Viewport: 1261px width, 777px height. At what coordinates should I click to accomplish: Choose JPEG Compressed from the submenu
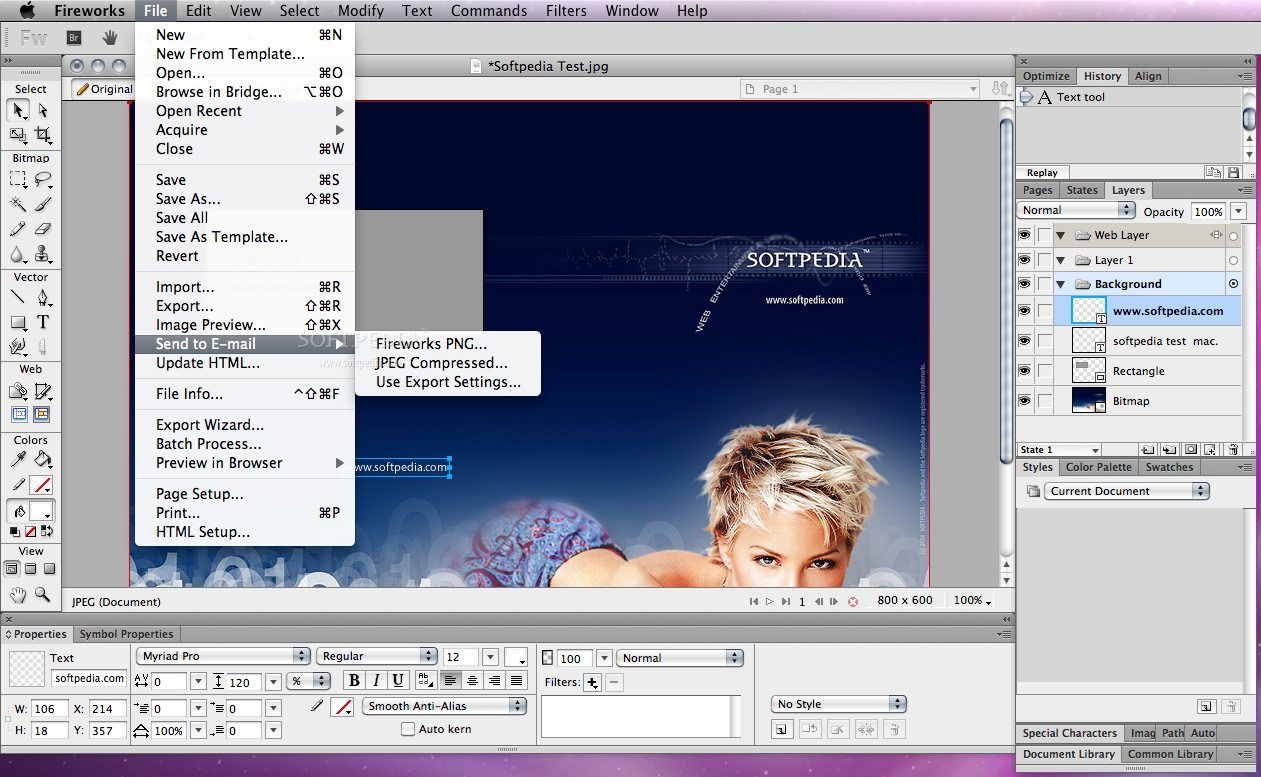[x=441, y=363]
